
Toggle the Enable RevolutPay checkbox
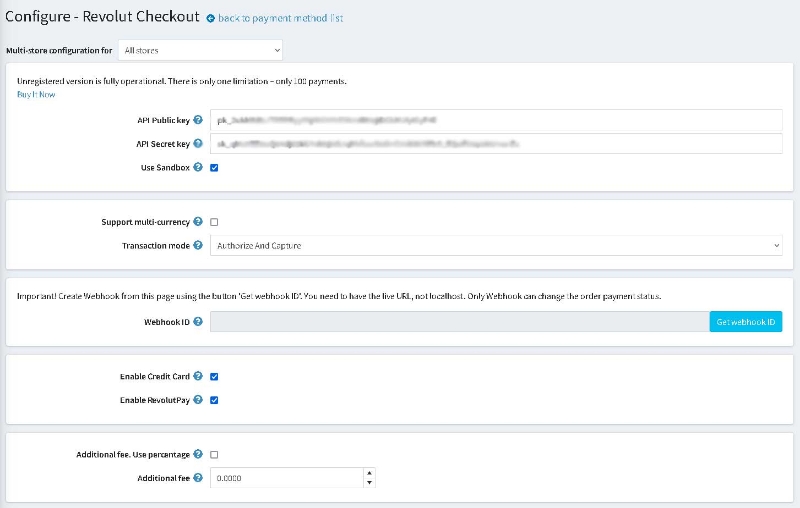coord(214,400)
